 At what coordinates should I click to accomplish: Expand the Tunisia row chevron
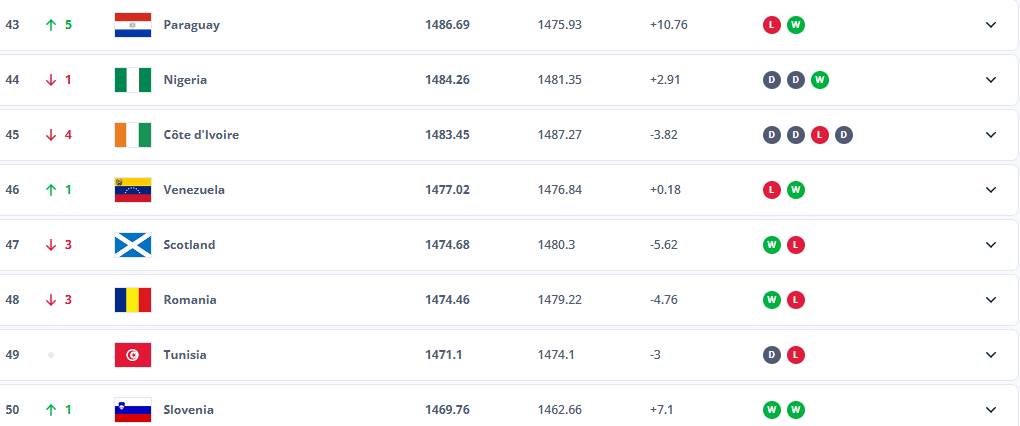991,355
